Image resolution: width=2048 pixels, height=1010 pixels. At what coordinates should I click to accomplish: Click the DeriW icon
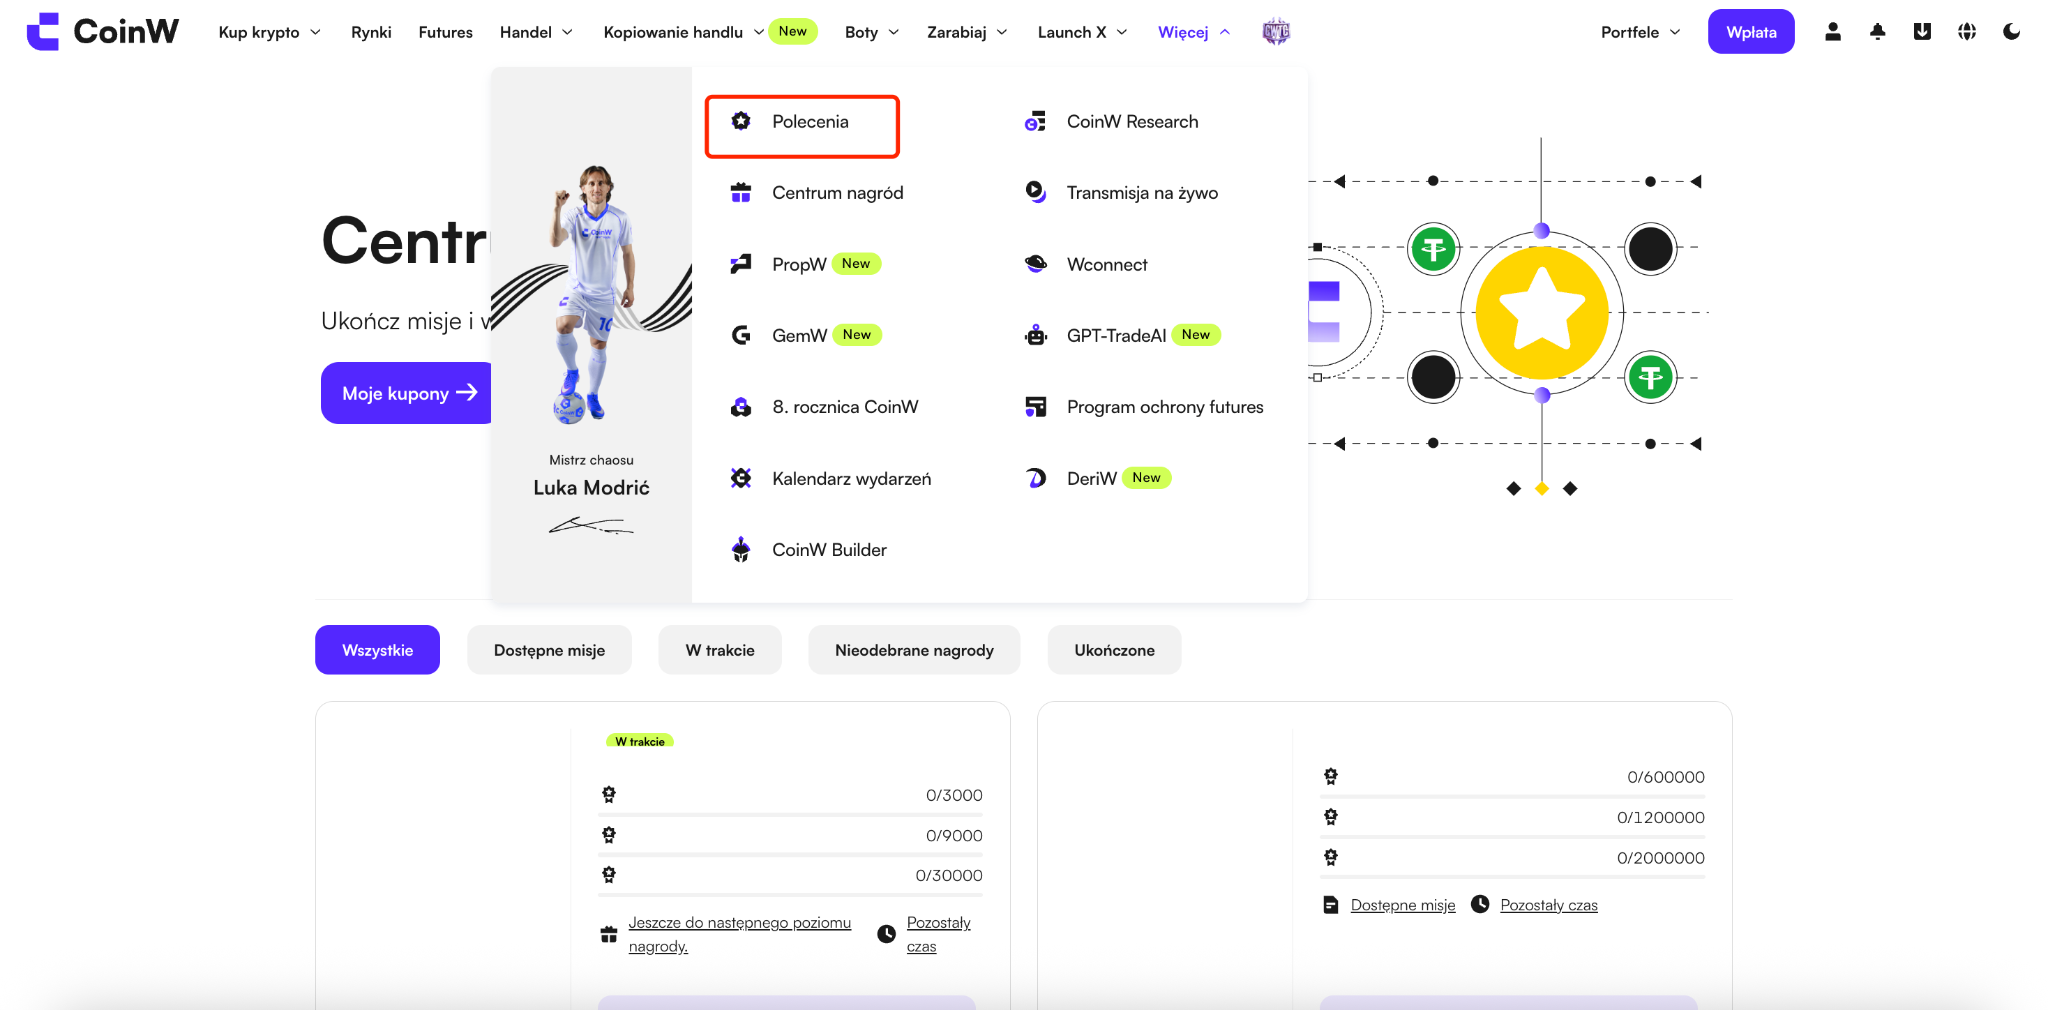coord(1036,478)
